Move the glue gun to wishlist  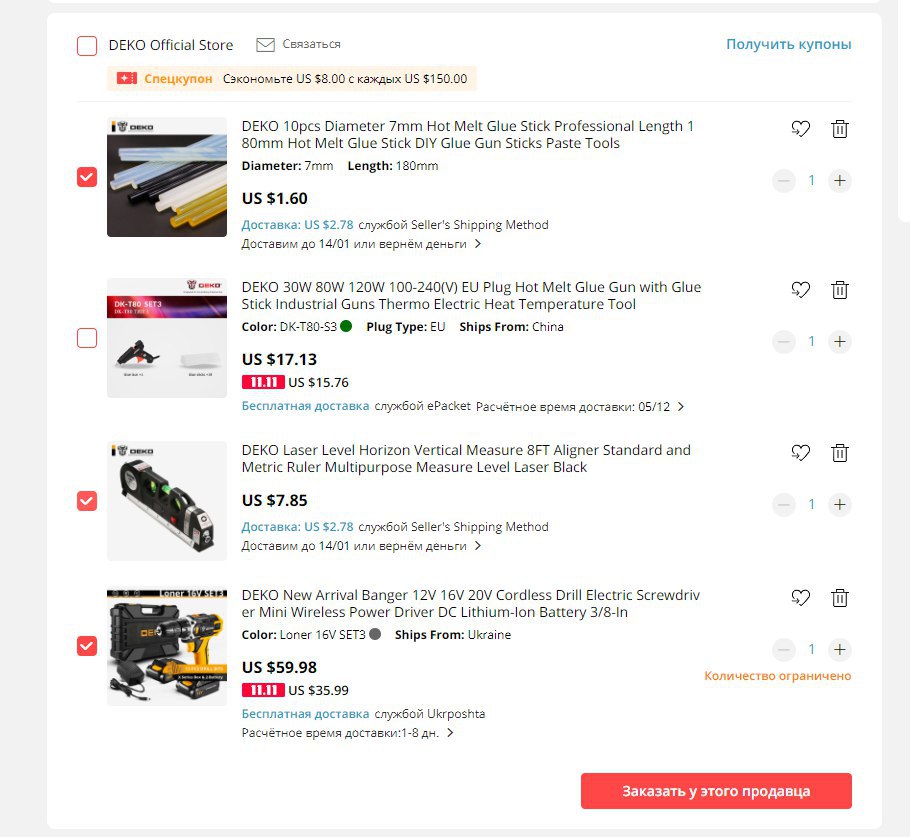[800, 290]
